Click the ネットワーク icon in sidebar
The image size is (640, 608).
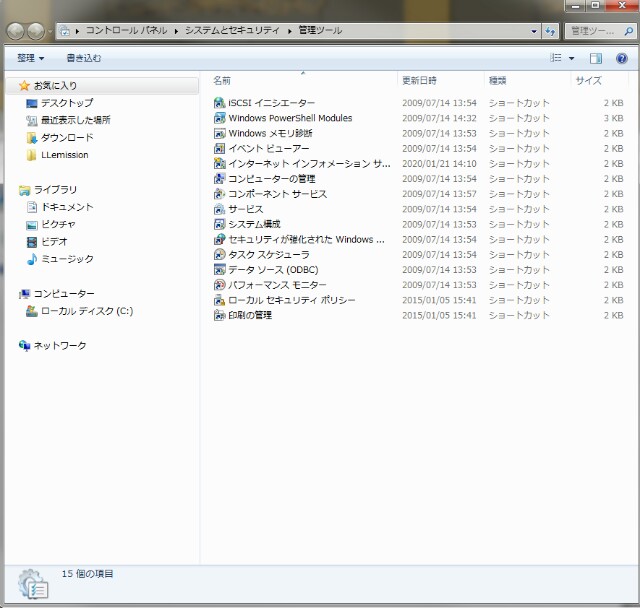24,346
